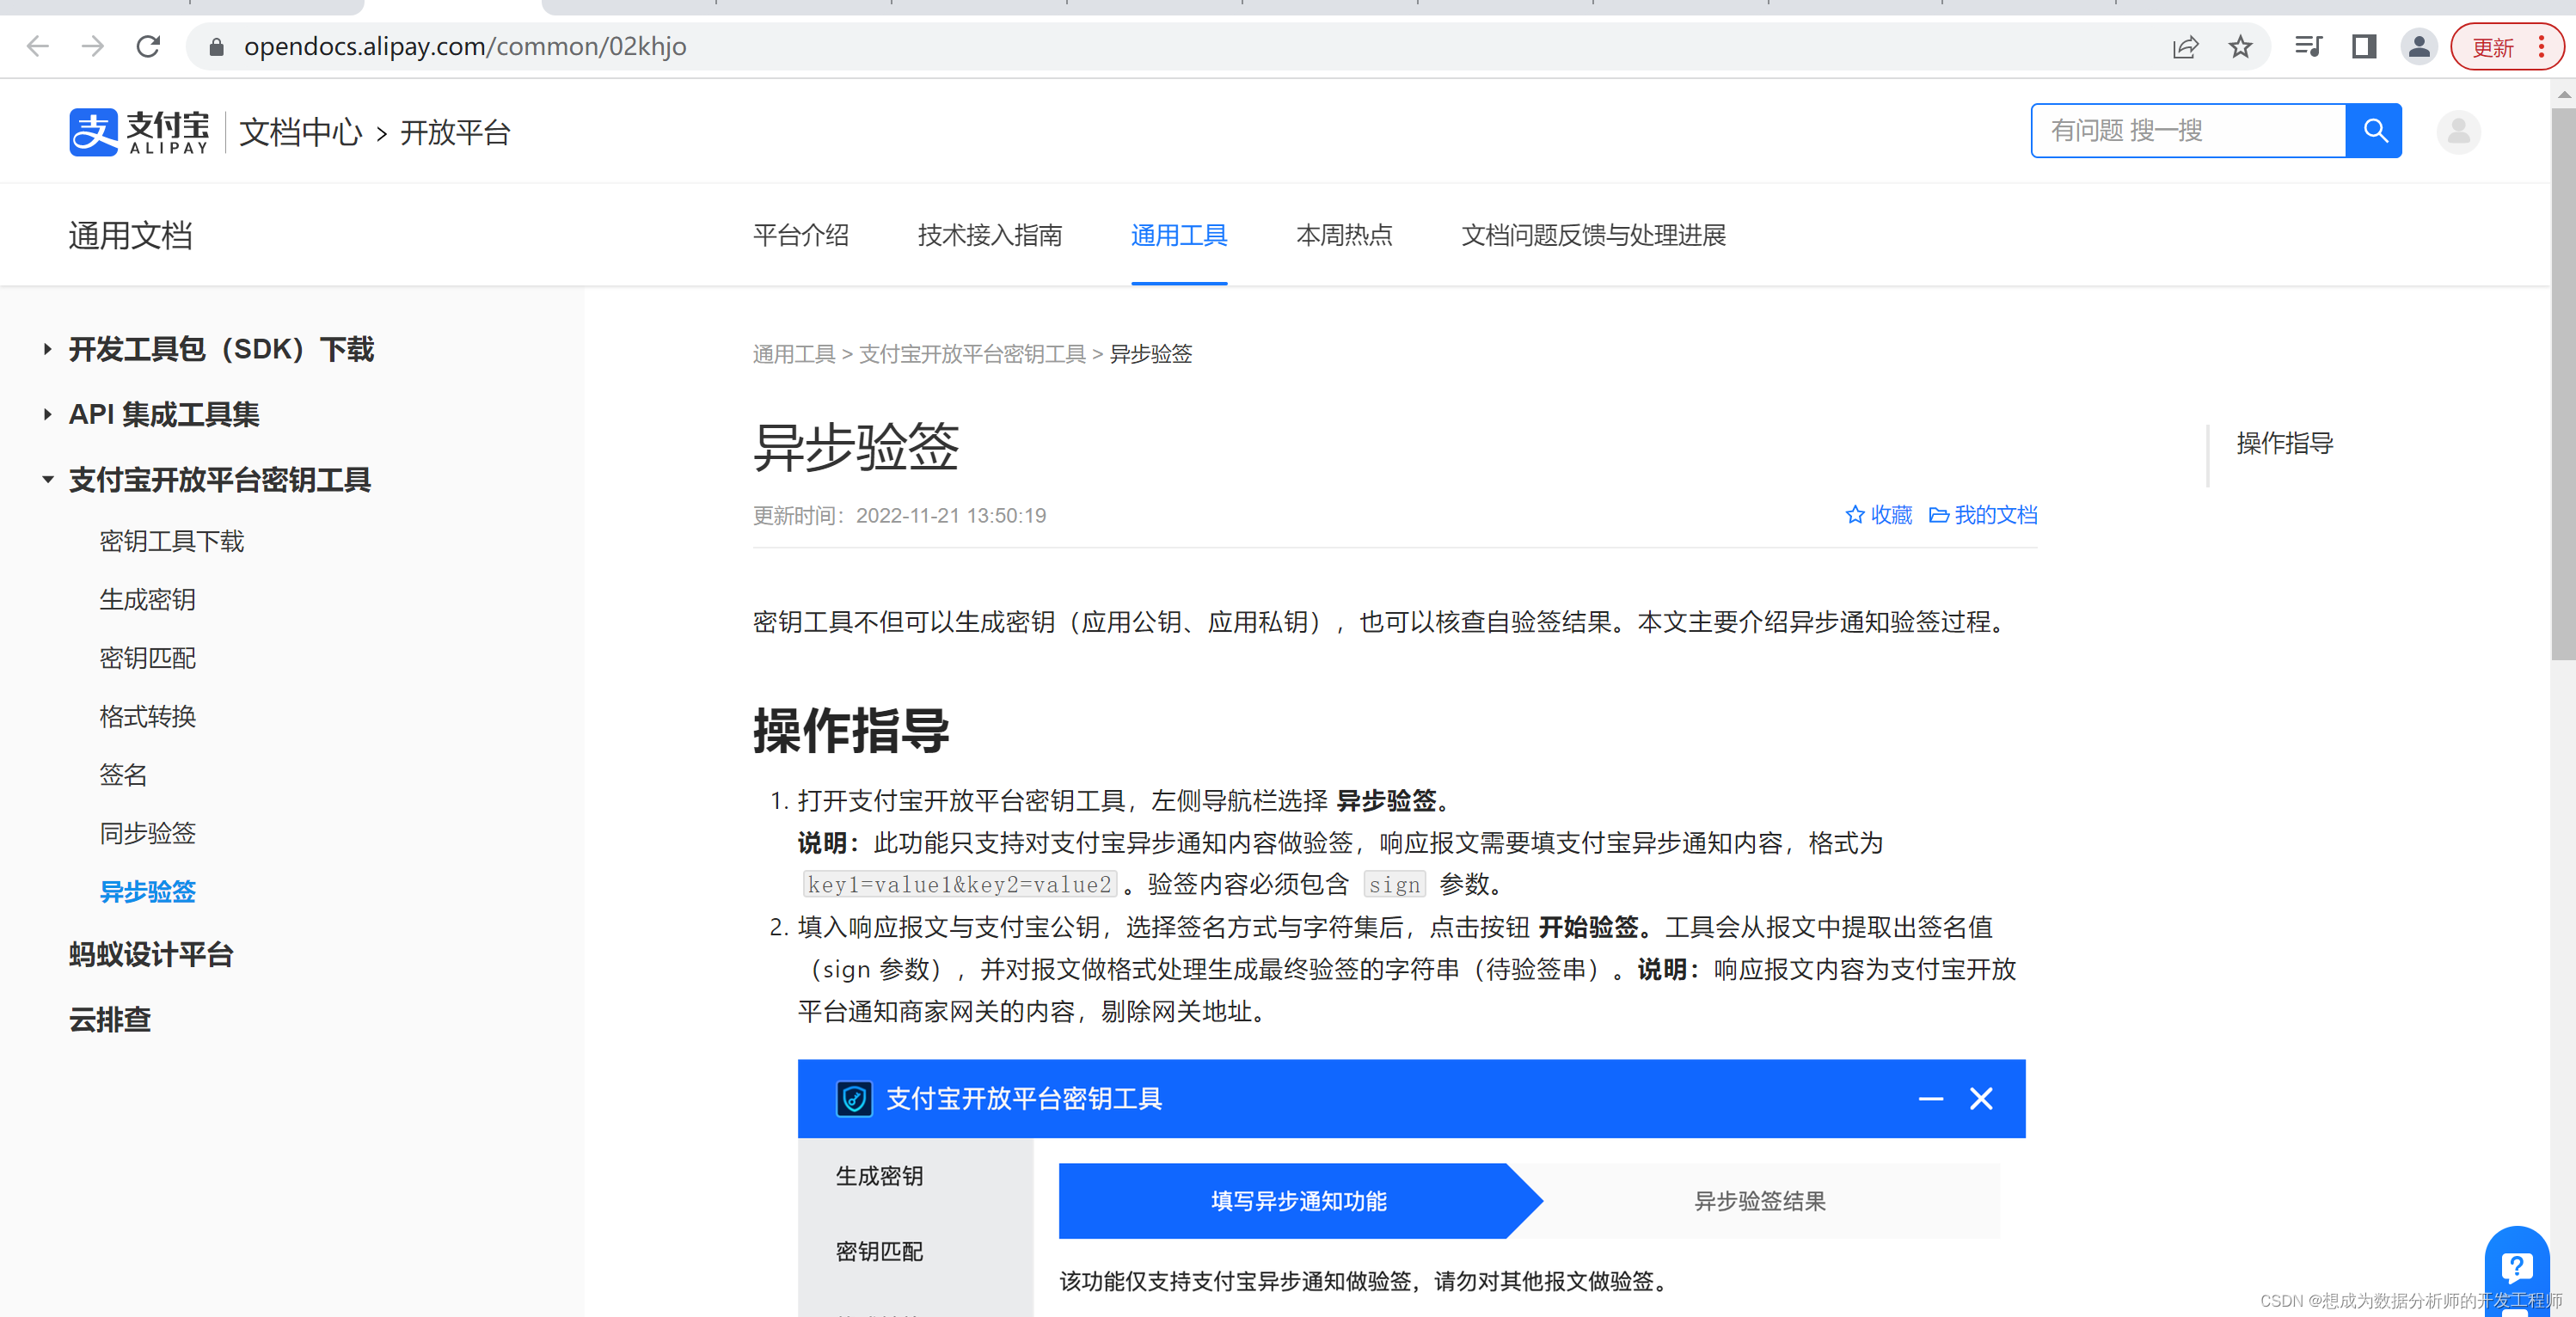Open the user avatar in page header
Viewport: 2576px width, 1317px height.
click(x=2458, y=131)
